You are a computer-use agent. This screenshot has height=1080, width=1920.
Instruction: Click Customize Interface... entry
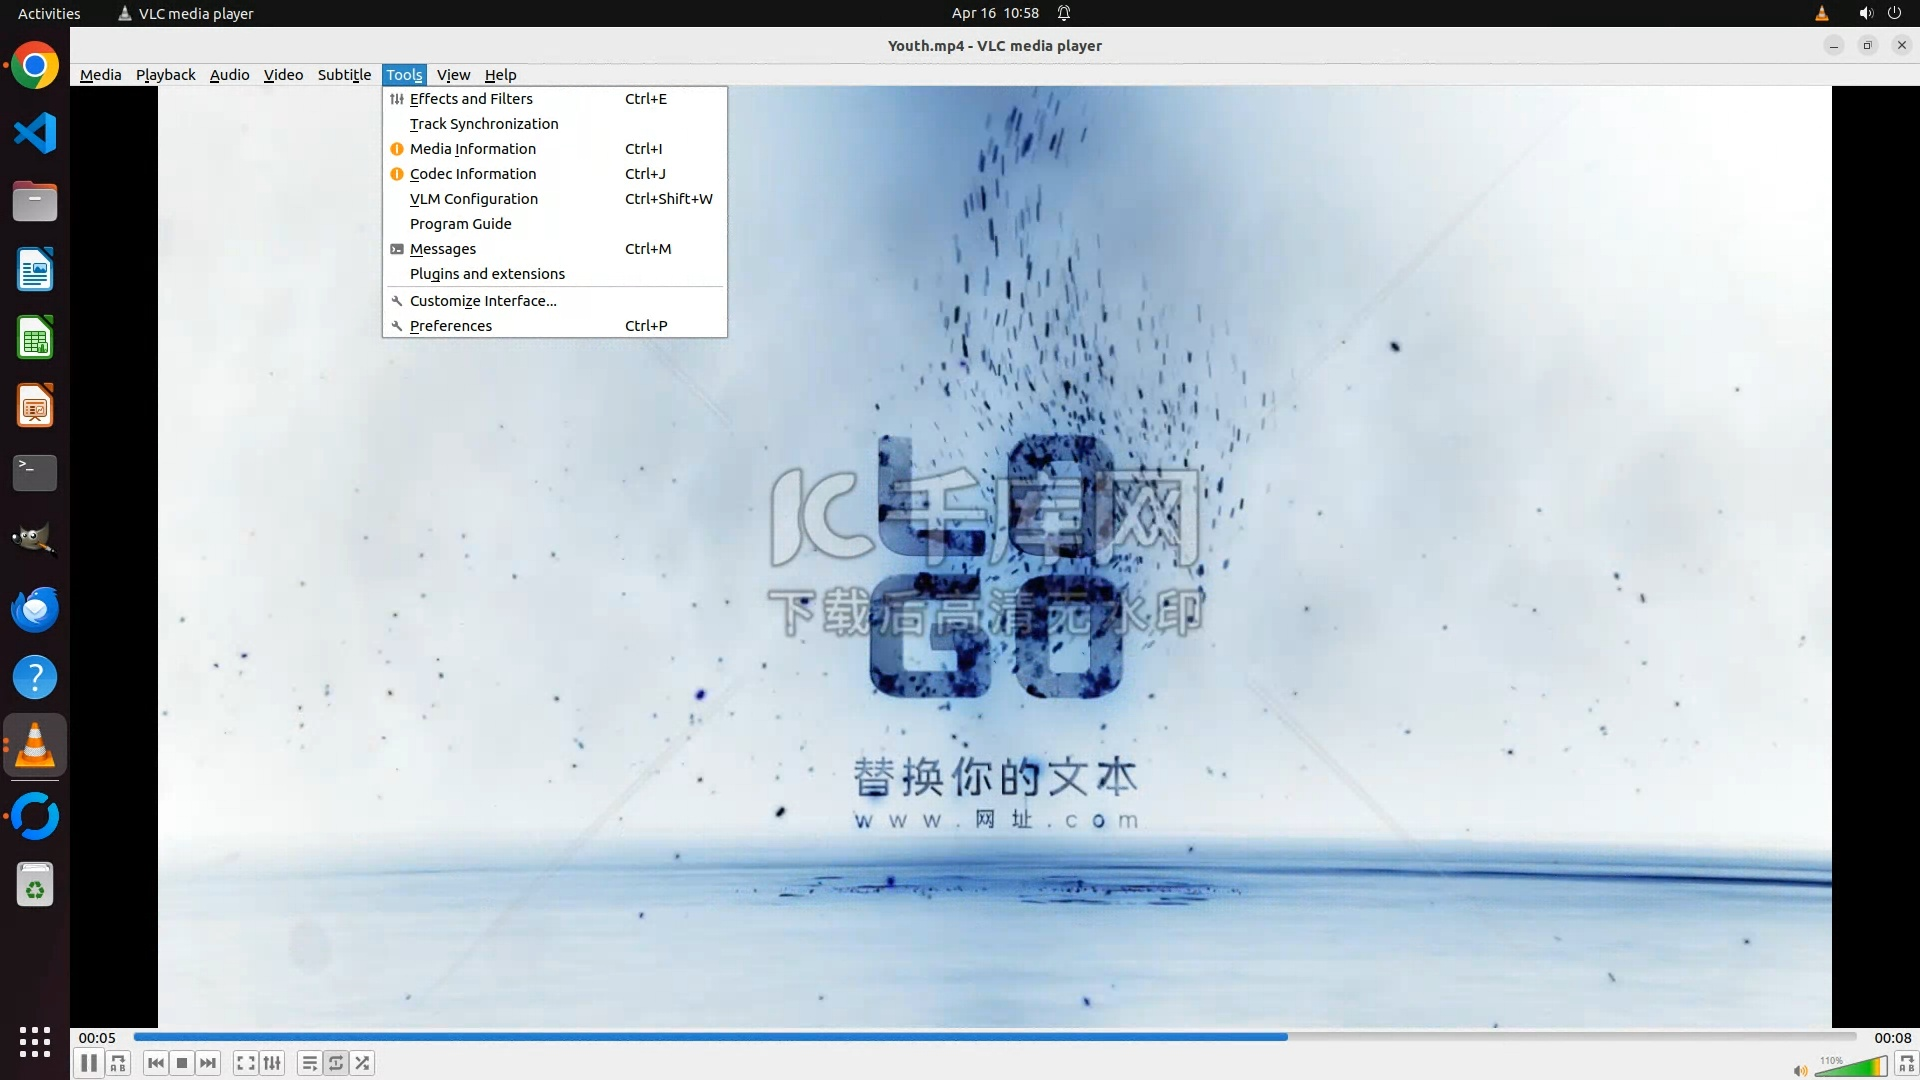point(483,301)
